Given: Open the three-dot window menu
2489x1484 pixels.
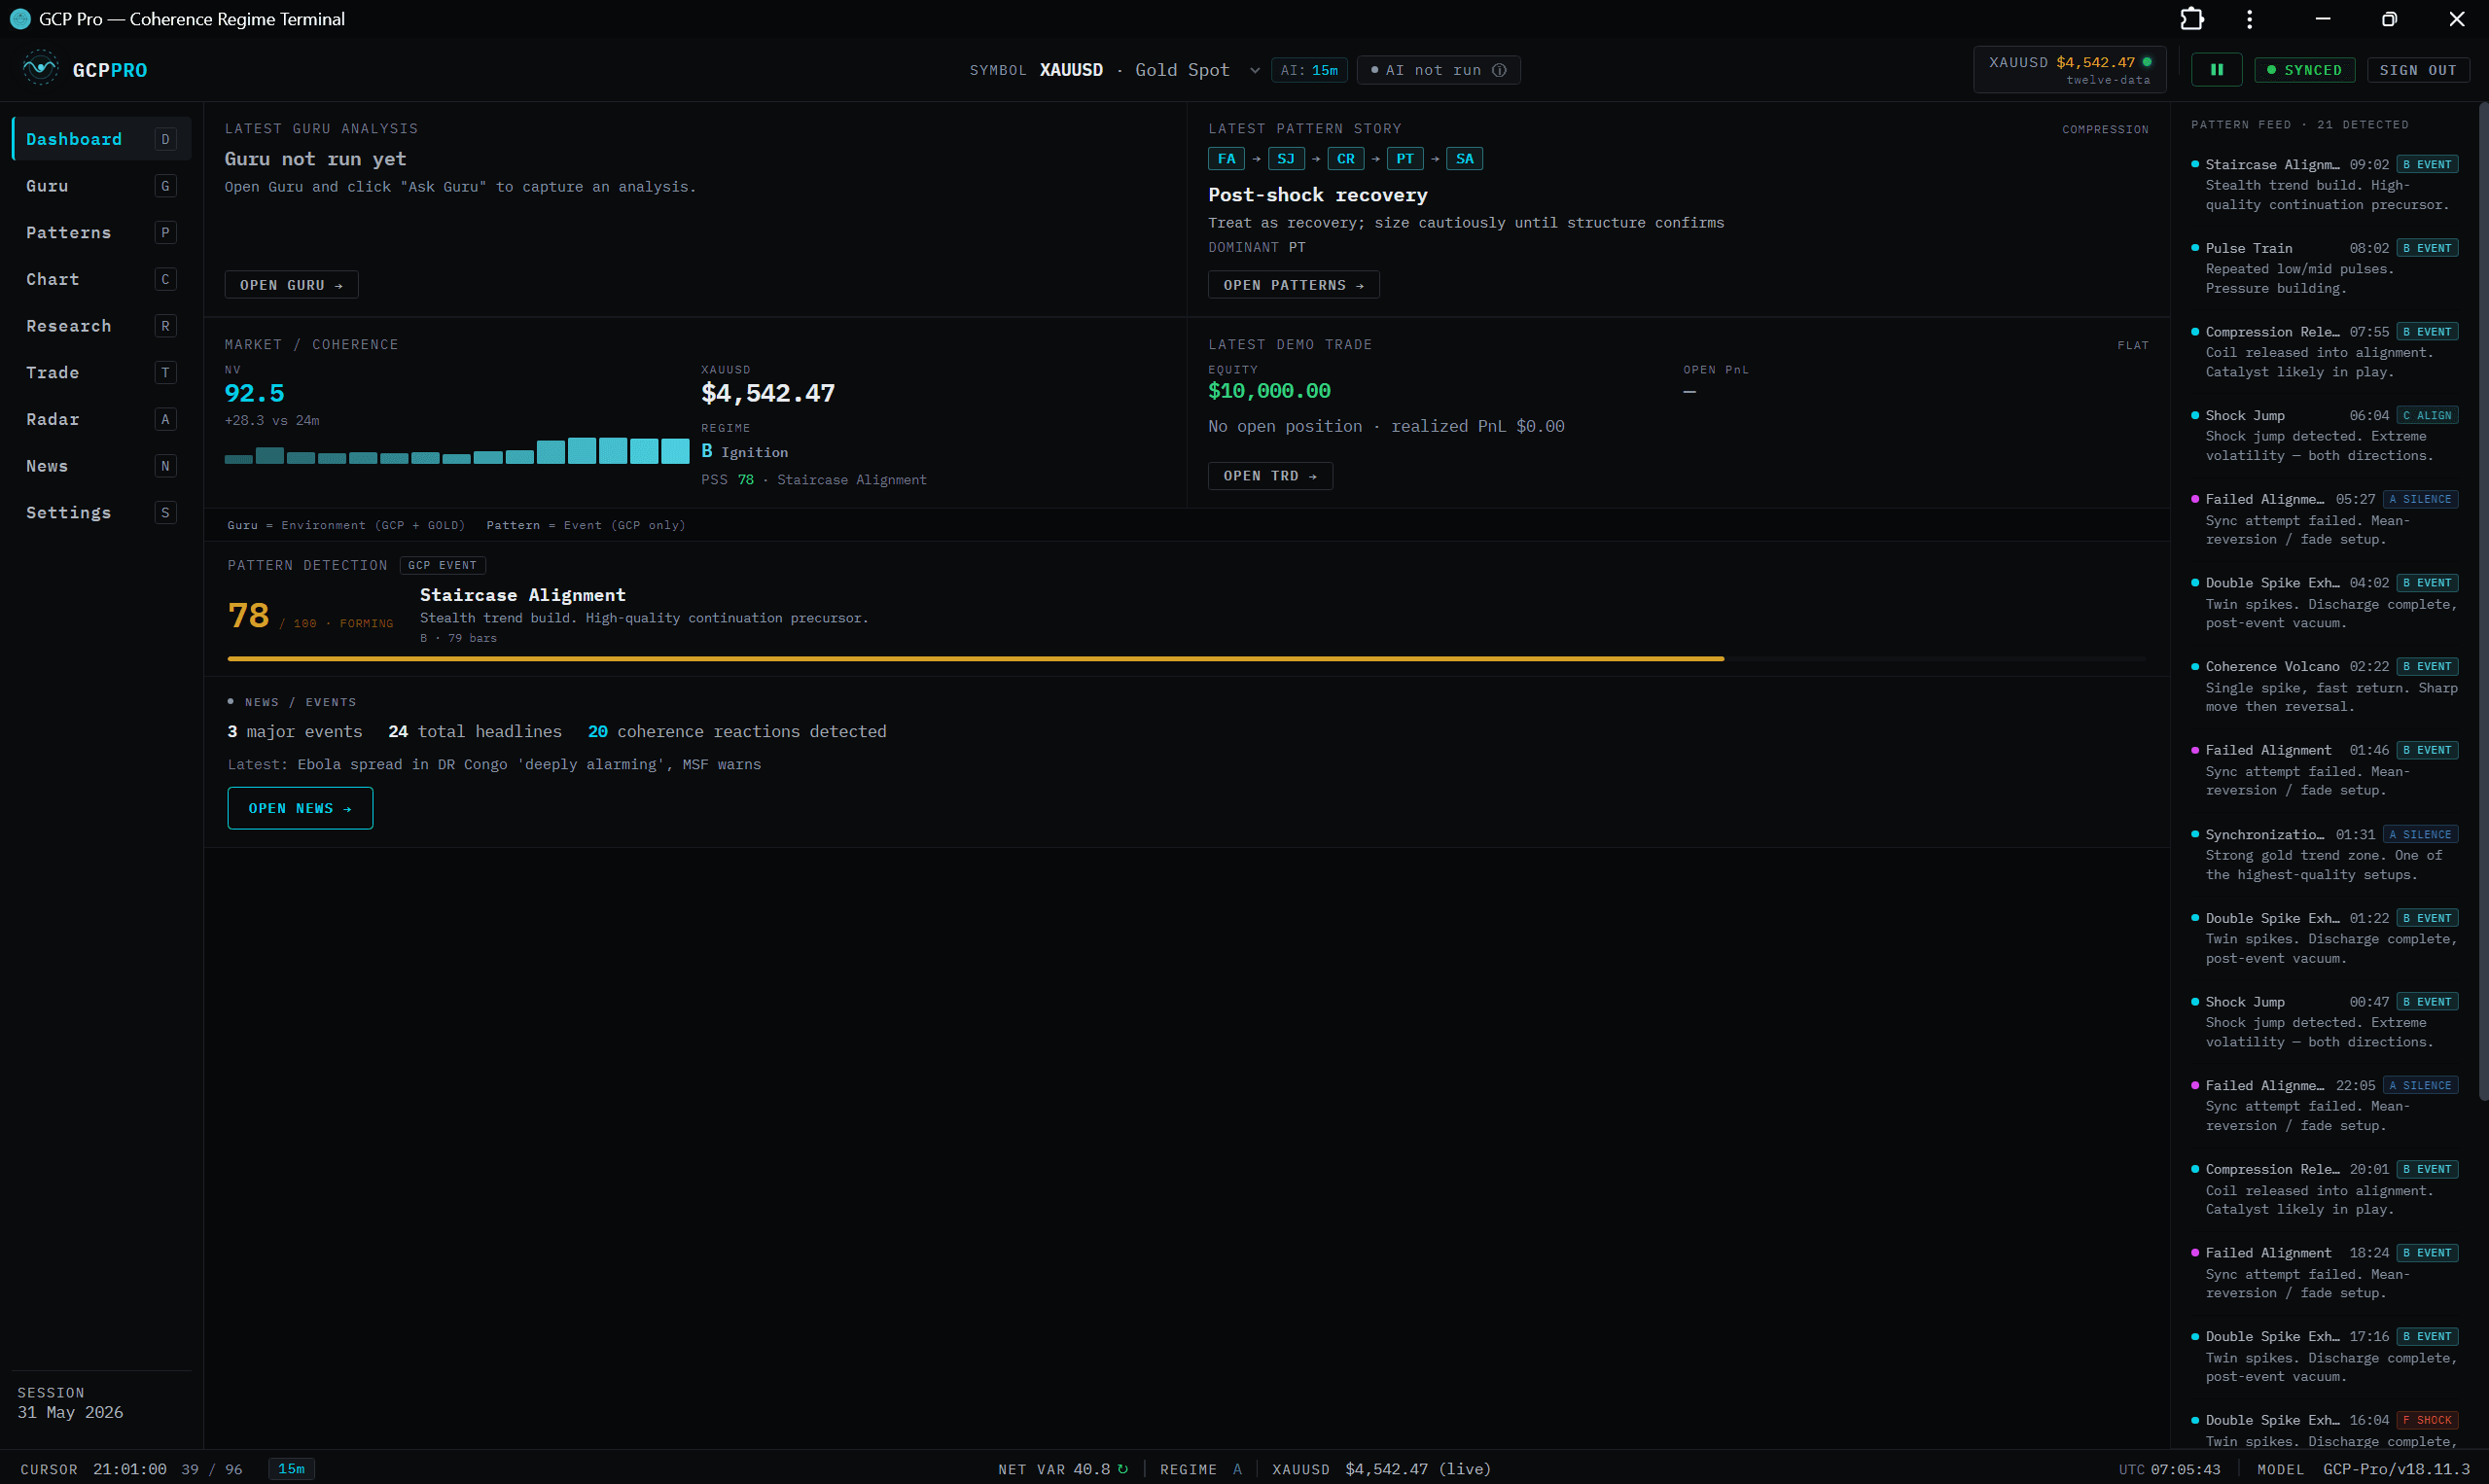Looking at the screenshot, I should tap(2250, 19).
